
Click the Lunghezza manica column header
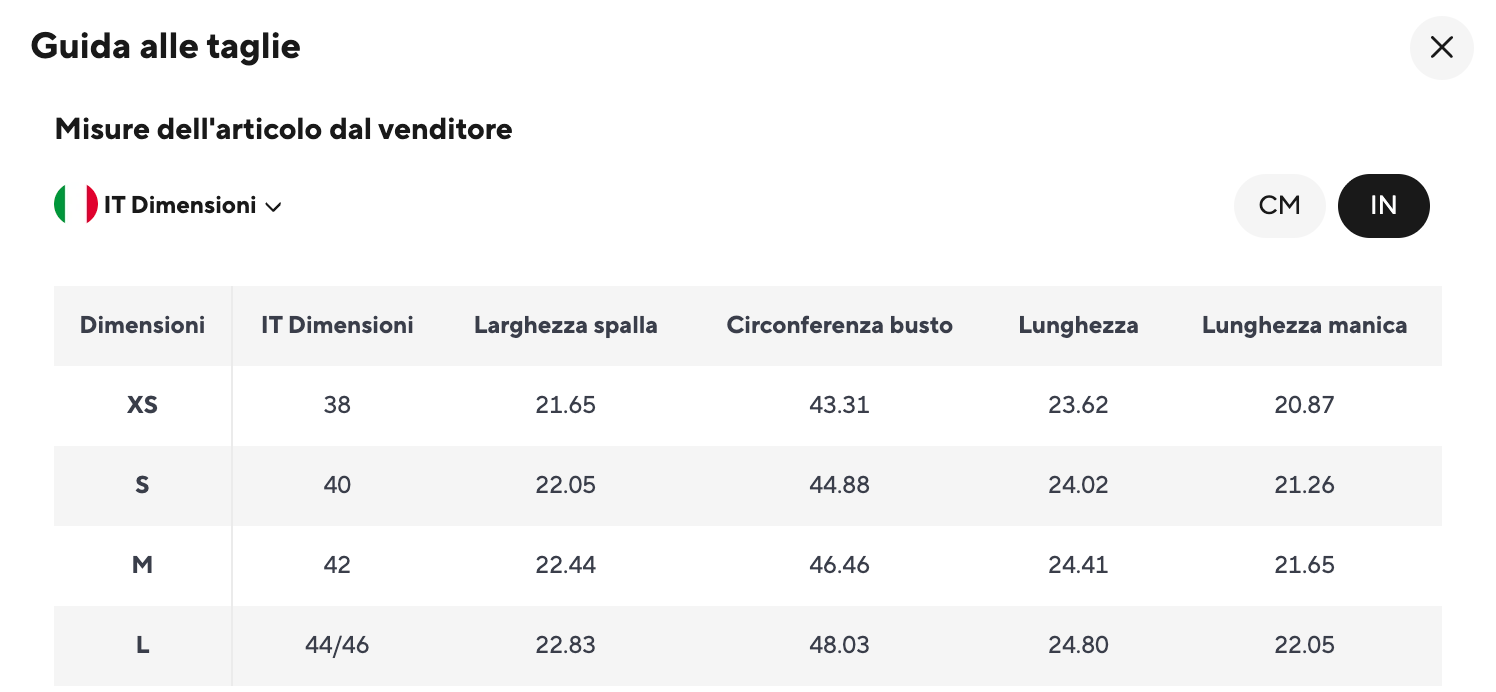(1304, 325)
